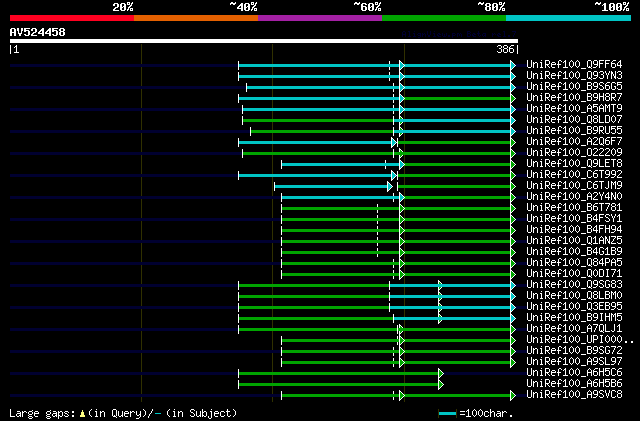Click the red 20% identity legend segment
This screenshot has height=421, width=640.
tap(72, 18)
